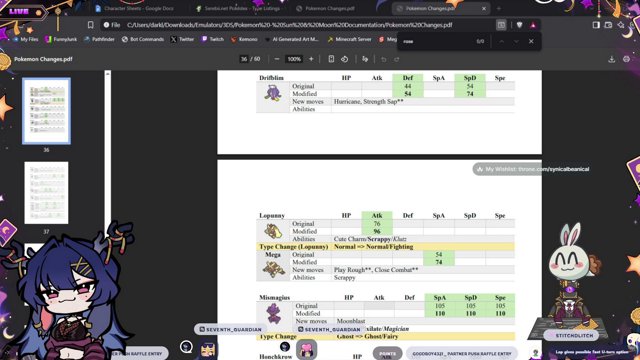640x360 pixels.
Task: Download the PDF file
Action: [x=611, y=59]
